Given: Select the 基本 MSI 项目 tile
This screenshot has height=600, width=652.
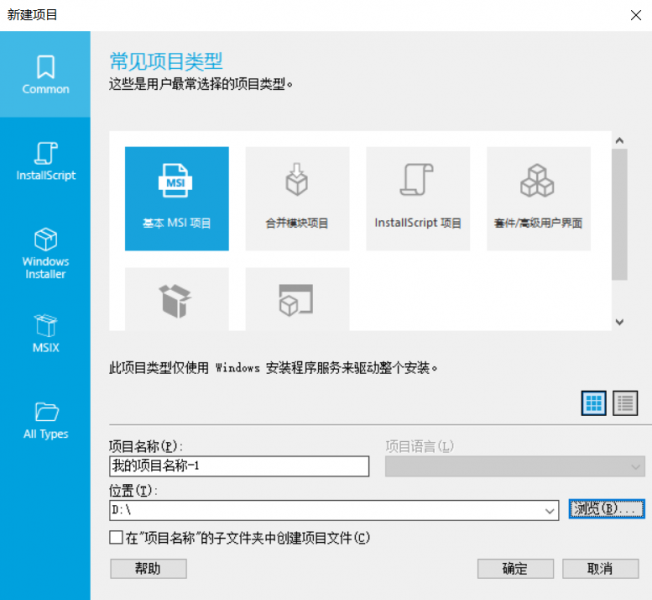Looking at the screenshot, I should coord(177,199).
